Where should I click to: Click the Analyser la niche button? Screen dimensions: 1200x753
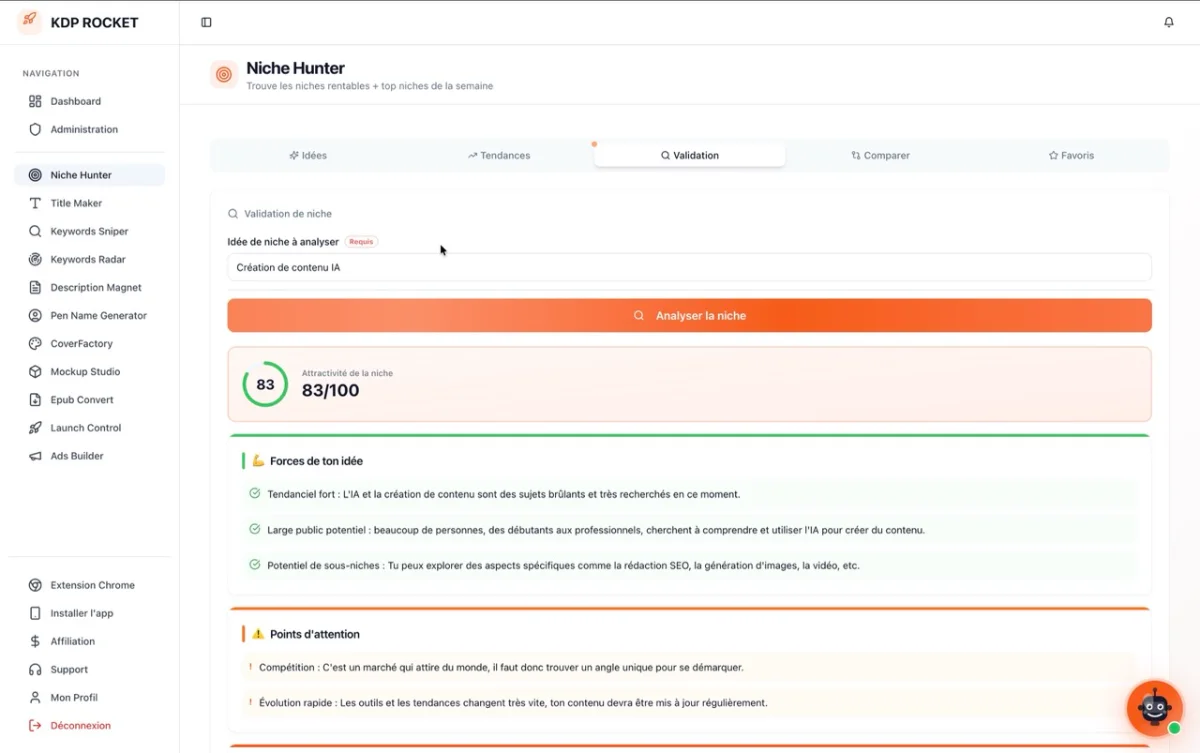pos(689,315)
